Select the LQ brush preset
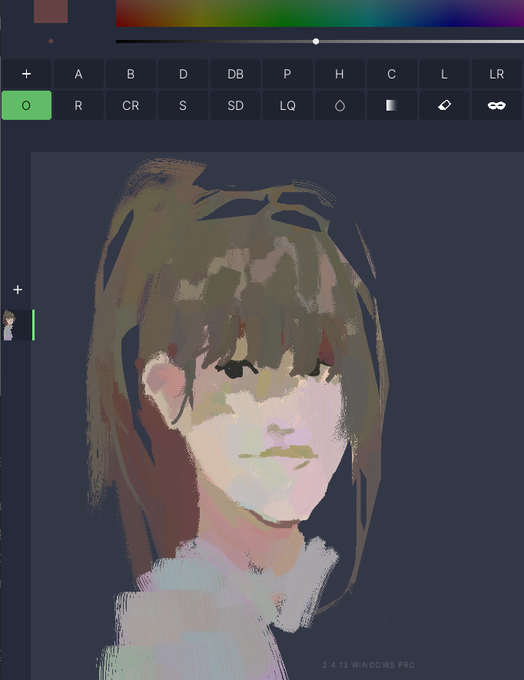Screen dimensions: 524x680 tap(287, 105)
